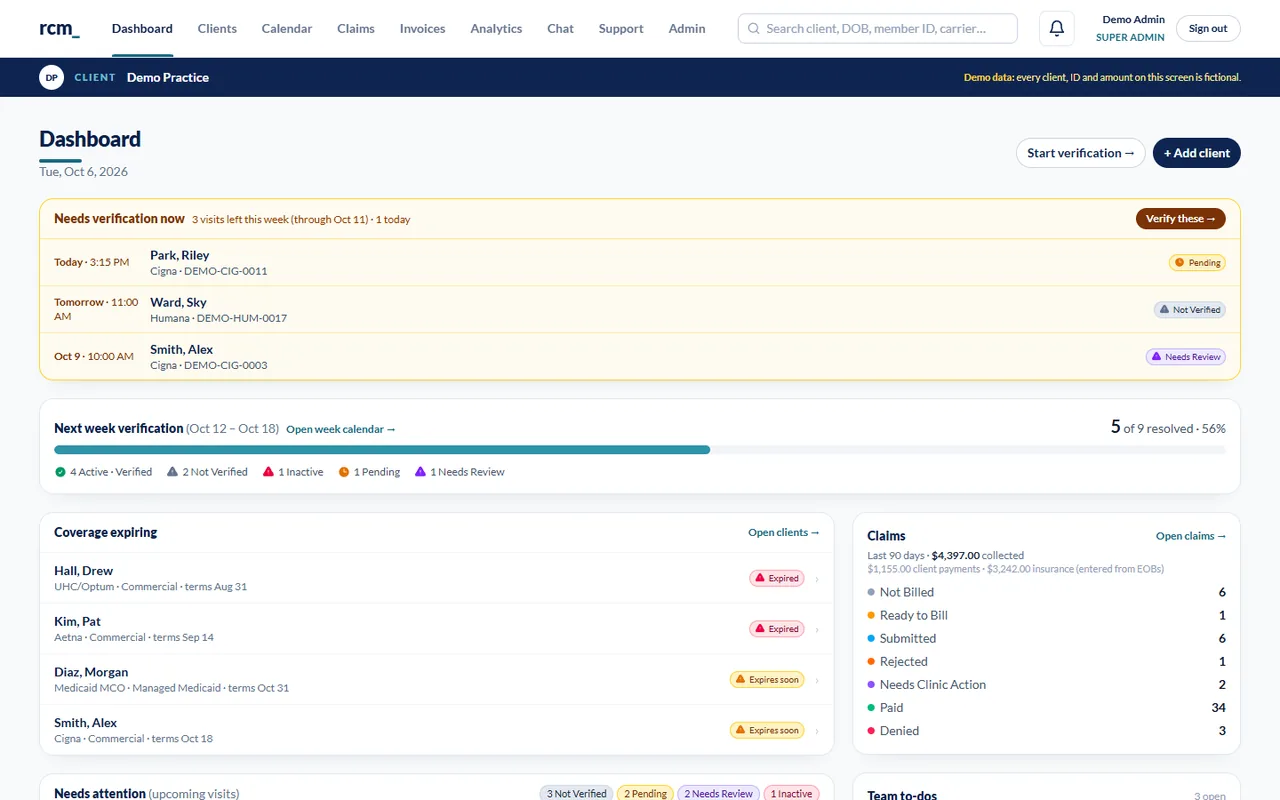Open the Park, Riley visit row

coord(640,263)
